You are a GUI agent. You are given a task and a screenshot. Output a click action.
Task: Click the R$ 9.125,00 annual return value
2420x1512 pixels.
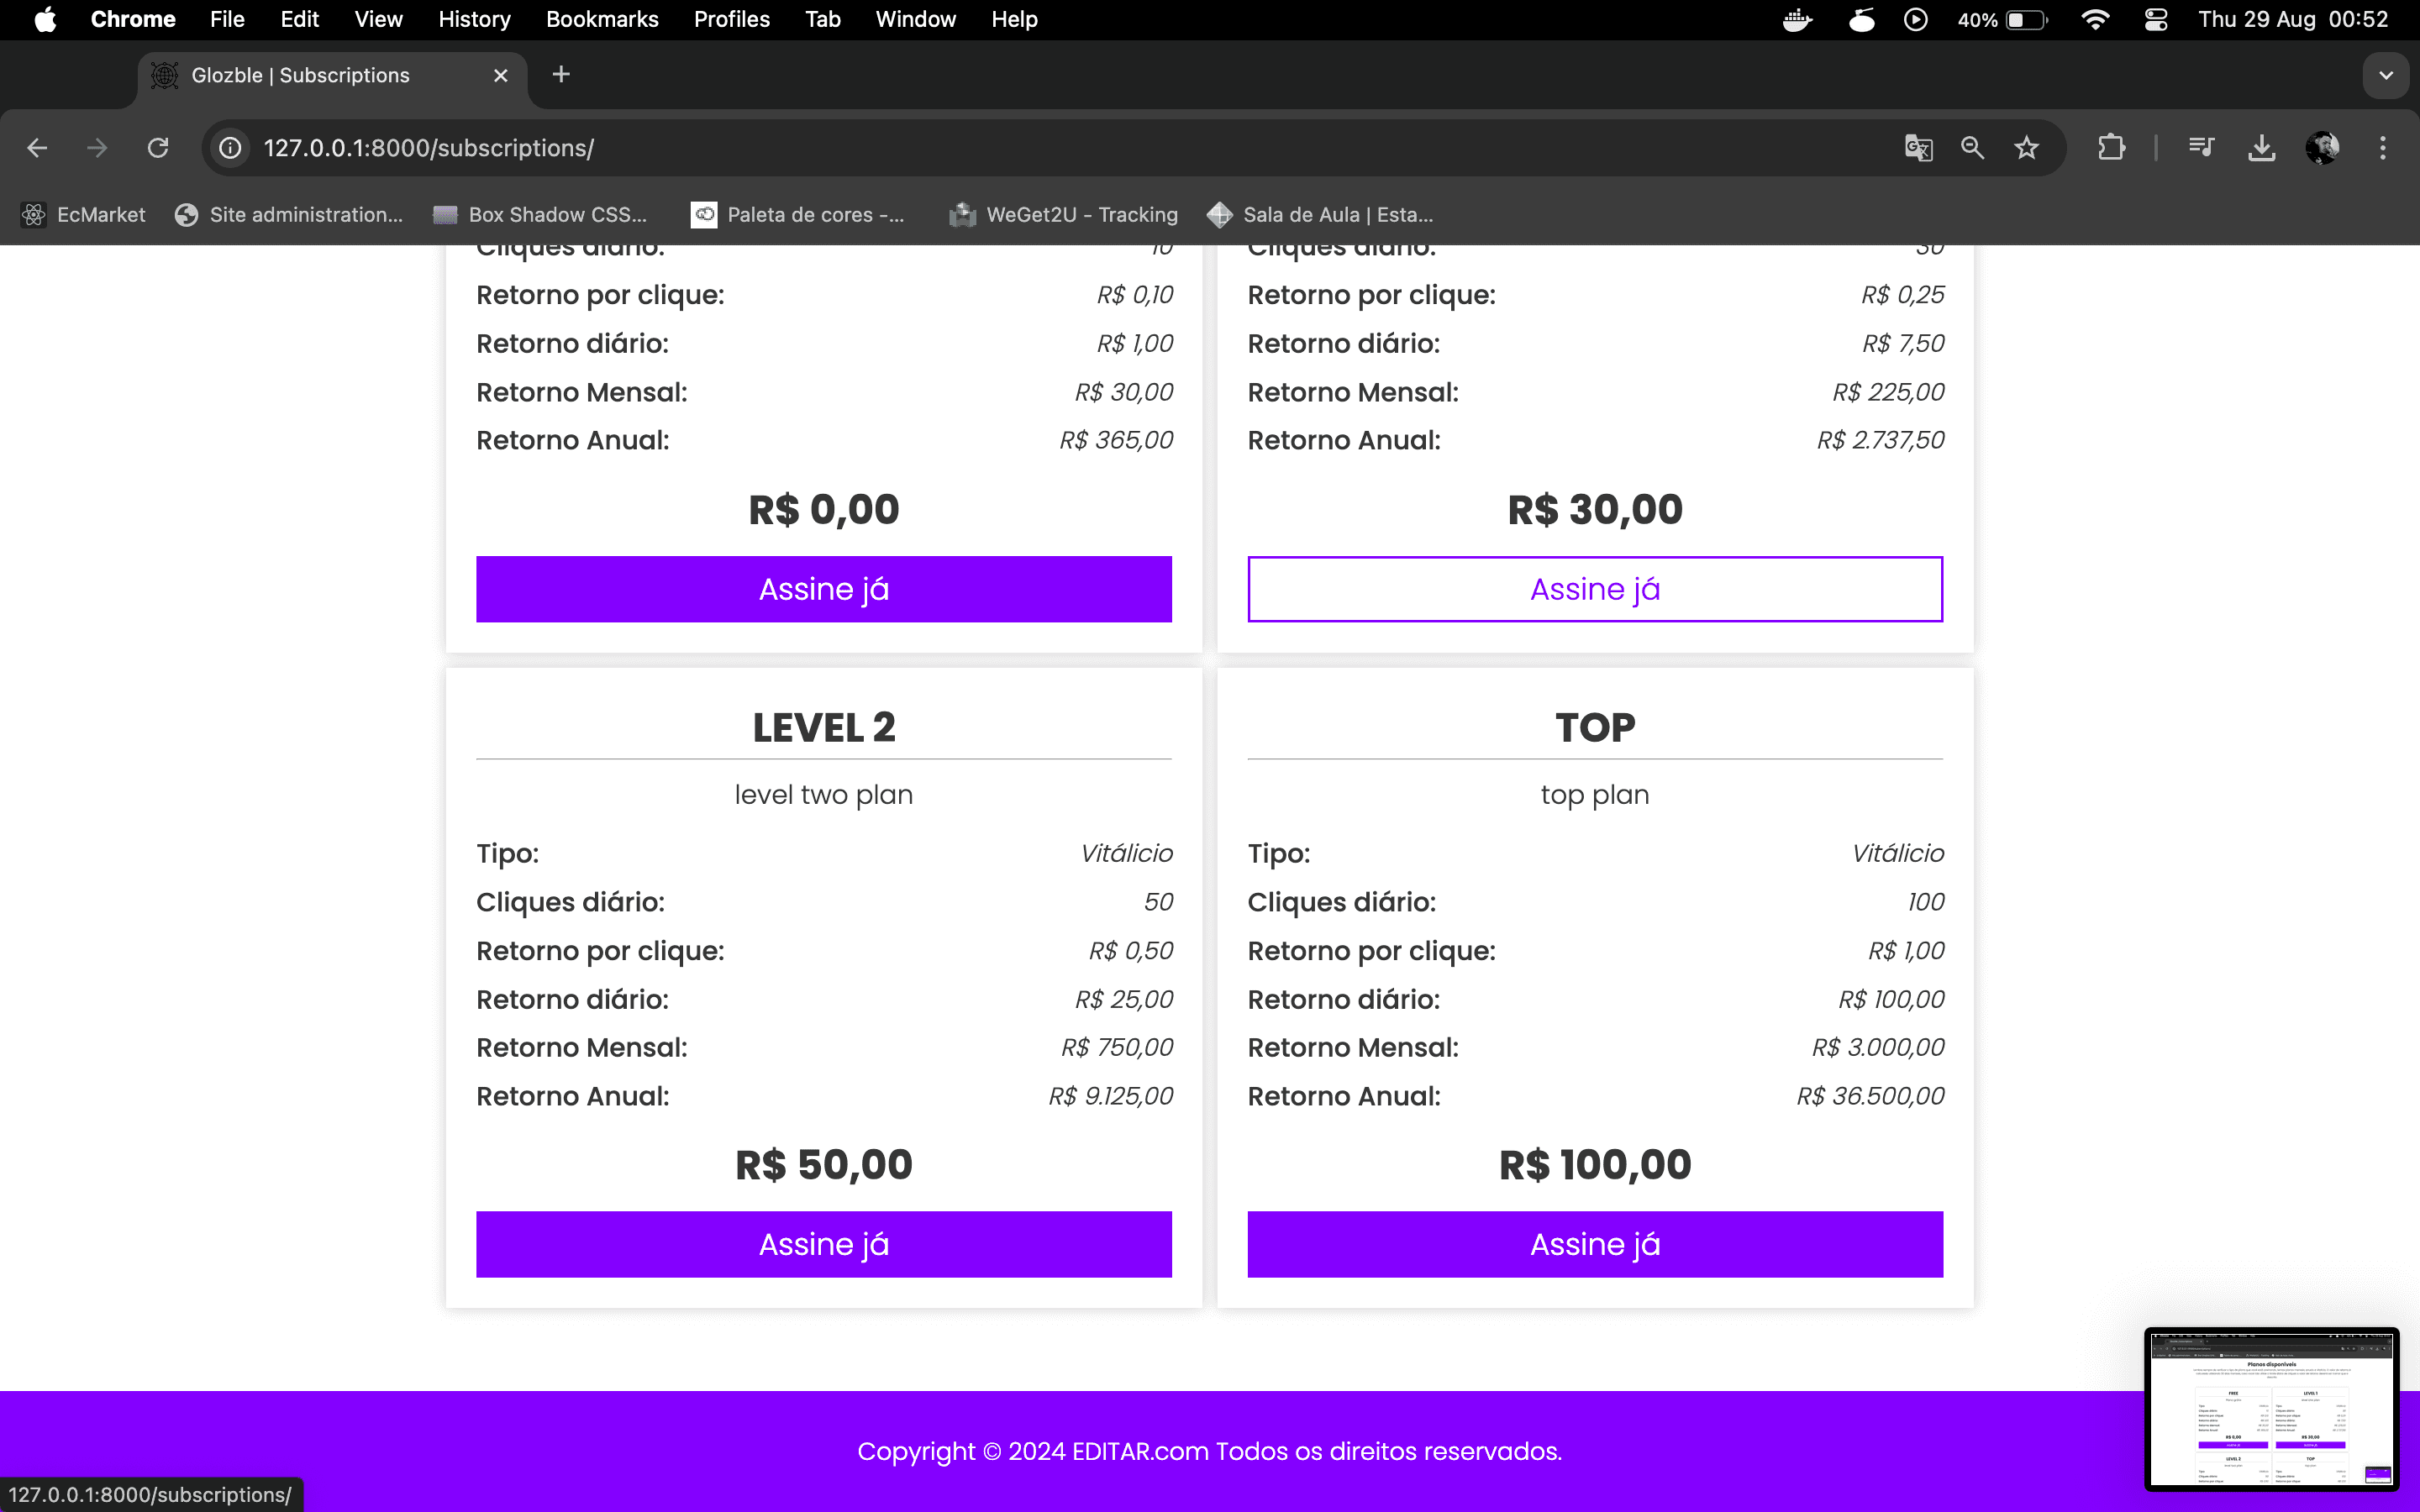coord(1111,1096)
